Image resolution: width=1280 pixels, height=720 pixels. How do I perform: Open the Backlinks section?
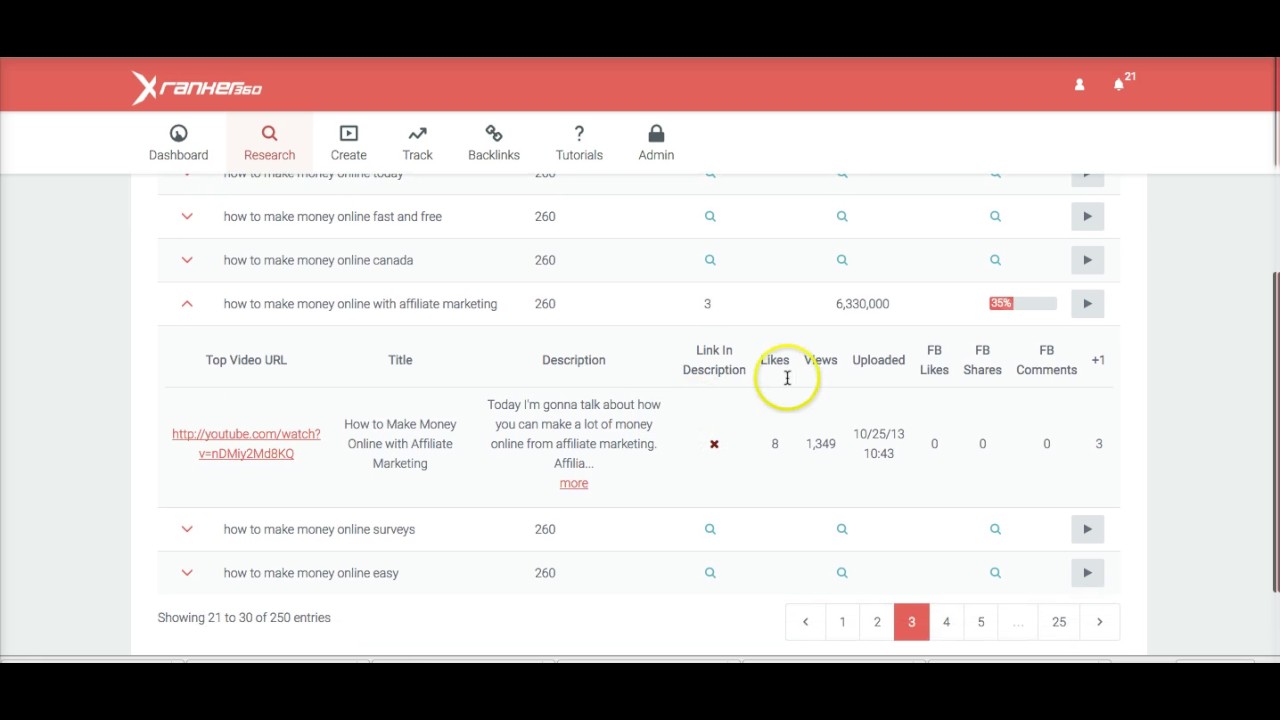click(493, 143)
